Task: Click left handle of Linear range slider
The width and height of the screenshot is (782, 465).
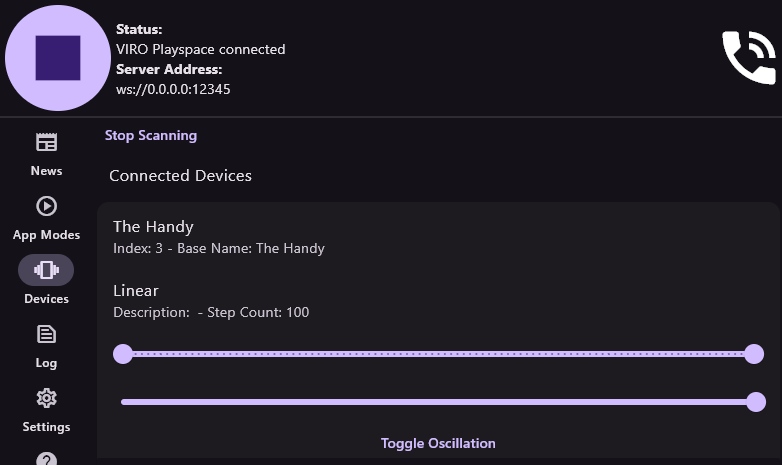Action: point(123,353)
